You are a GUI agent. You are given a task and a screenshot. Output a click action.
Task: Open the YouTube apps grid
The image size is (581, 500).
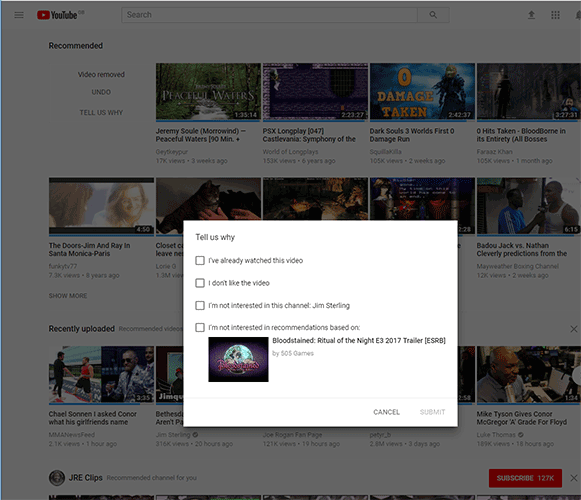pos(555,15)
